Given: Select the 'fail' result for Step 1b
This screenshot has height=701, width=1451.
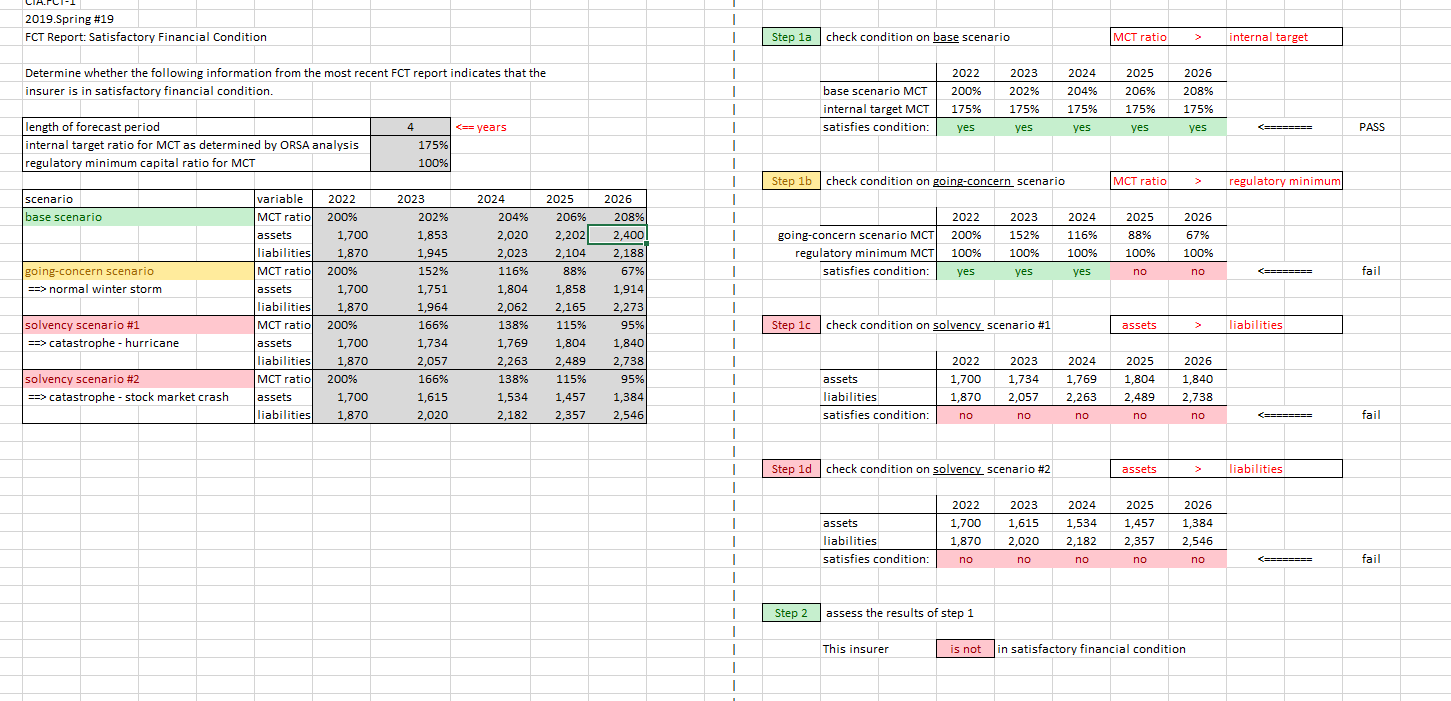Looking at the screenshot, I should tap(1372, 271).
